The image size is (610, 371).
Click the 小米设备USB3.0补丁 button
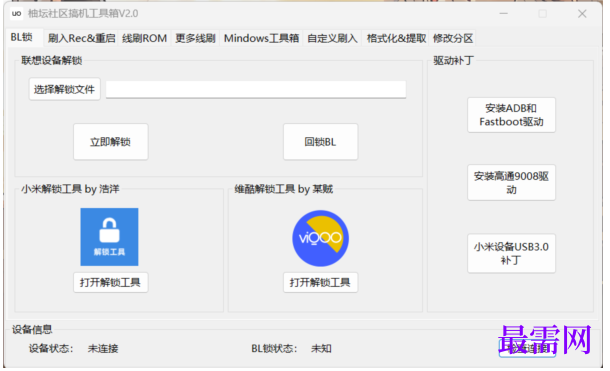point(511,253)
